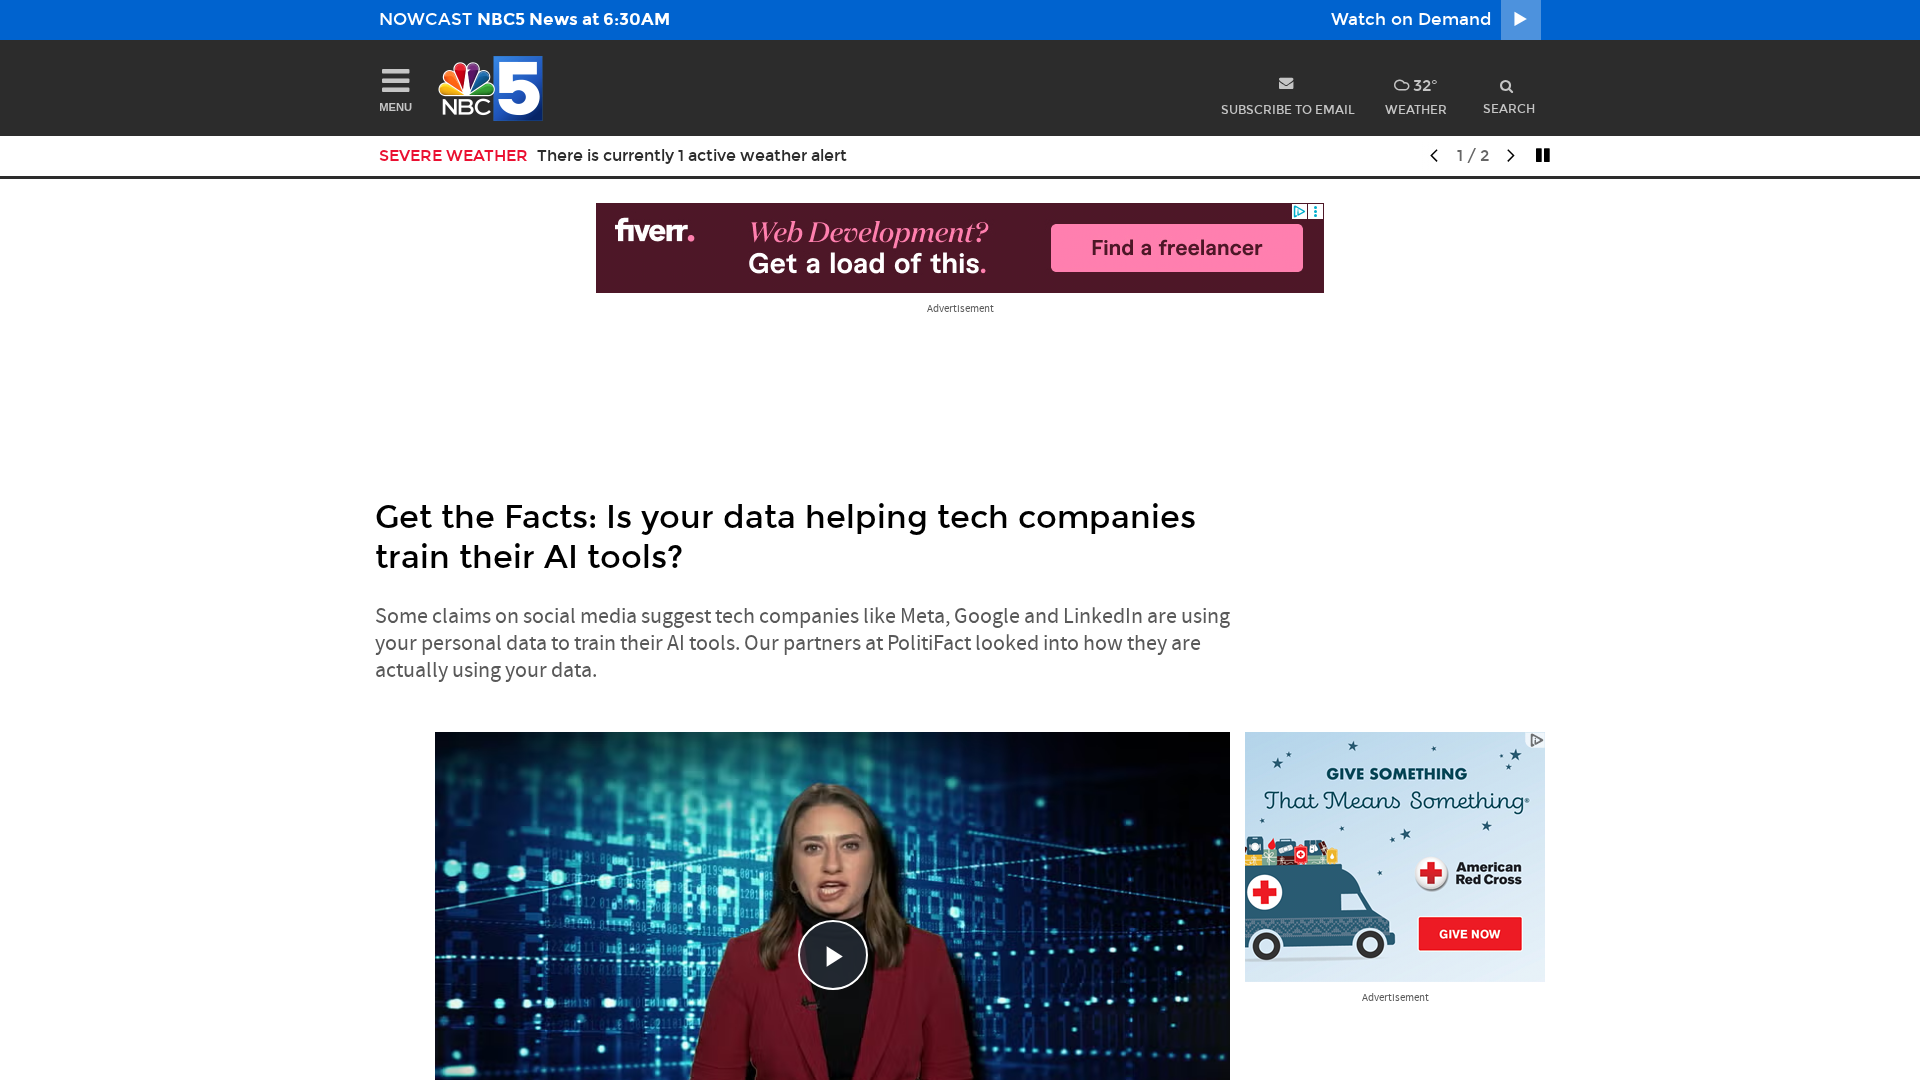Click the American Red Cross ad image

(1394, 856)
